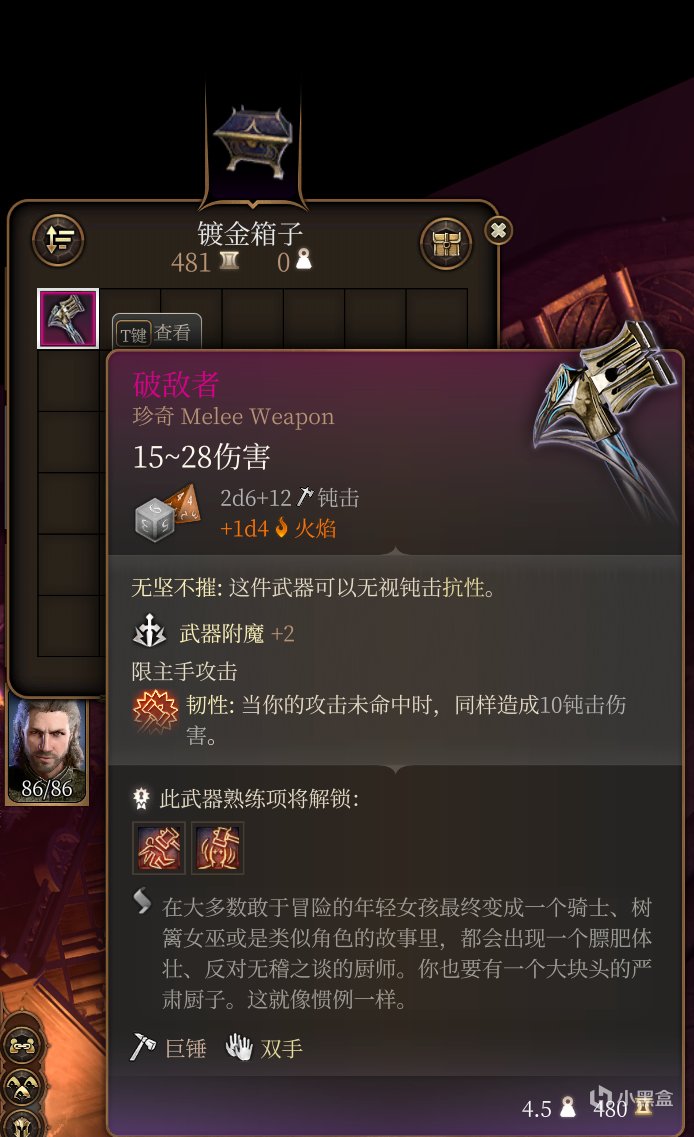Viewport: 694px width, 1137px height.
Task: Click the T键 查看 inspect button
Action: coord(156,334)
